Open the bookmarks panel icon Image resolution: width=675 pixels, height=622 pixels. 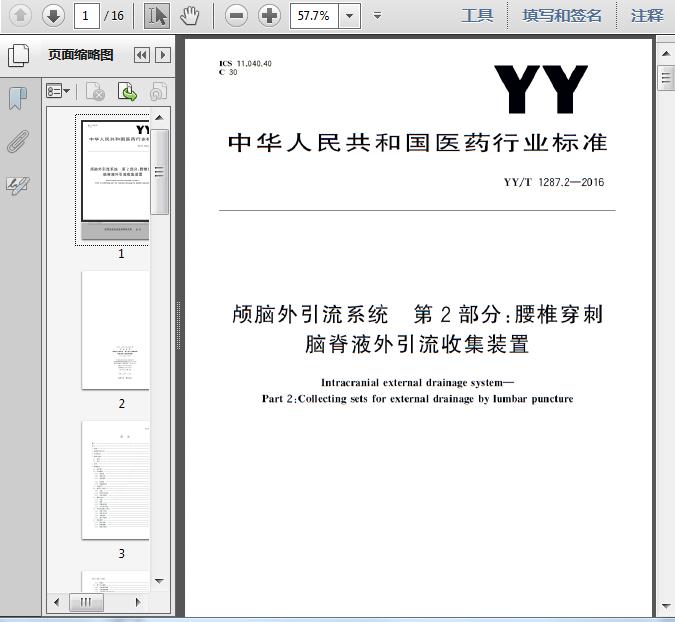pos(18,98)
